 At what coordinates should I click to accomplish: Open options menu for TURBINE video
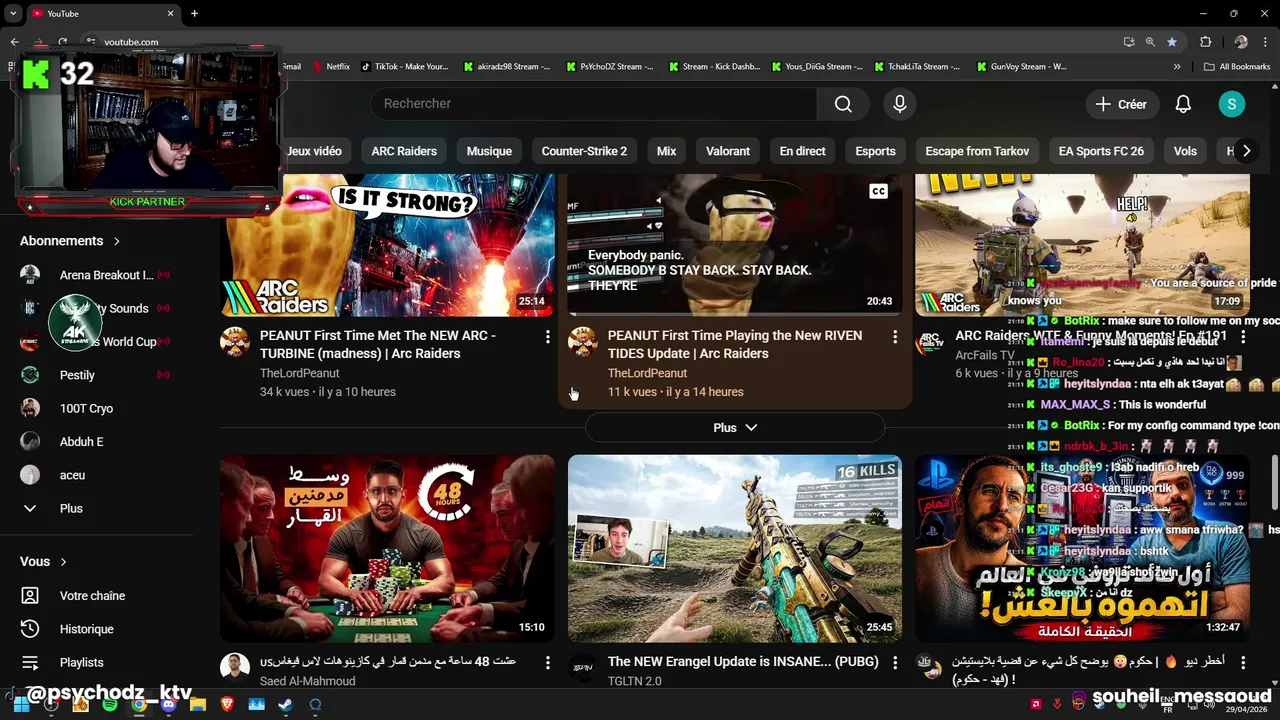(x=547, y=337)
